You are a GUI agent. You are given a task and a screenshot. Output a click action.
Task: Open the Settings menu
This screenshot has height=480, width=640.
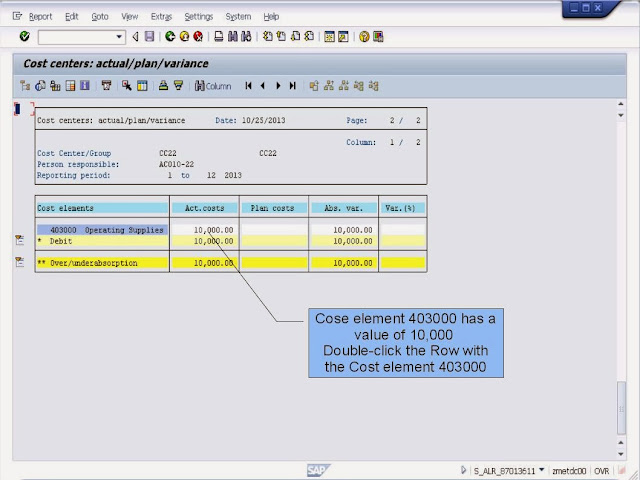[x=199, y=17]
